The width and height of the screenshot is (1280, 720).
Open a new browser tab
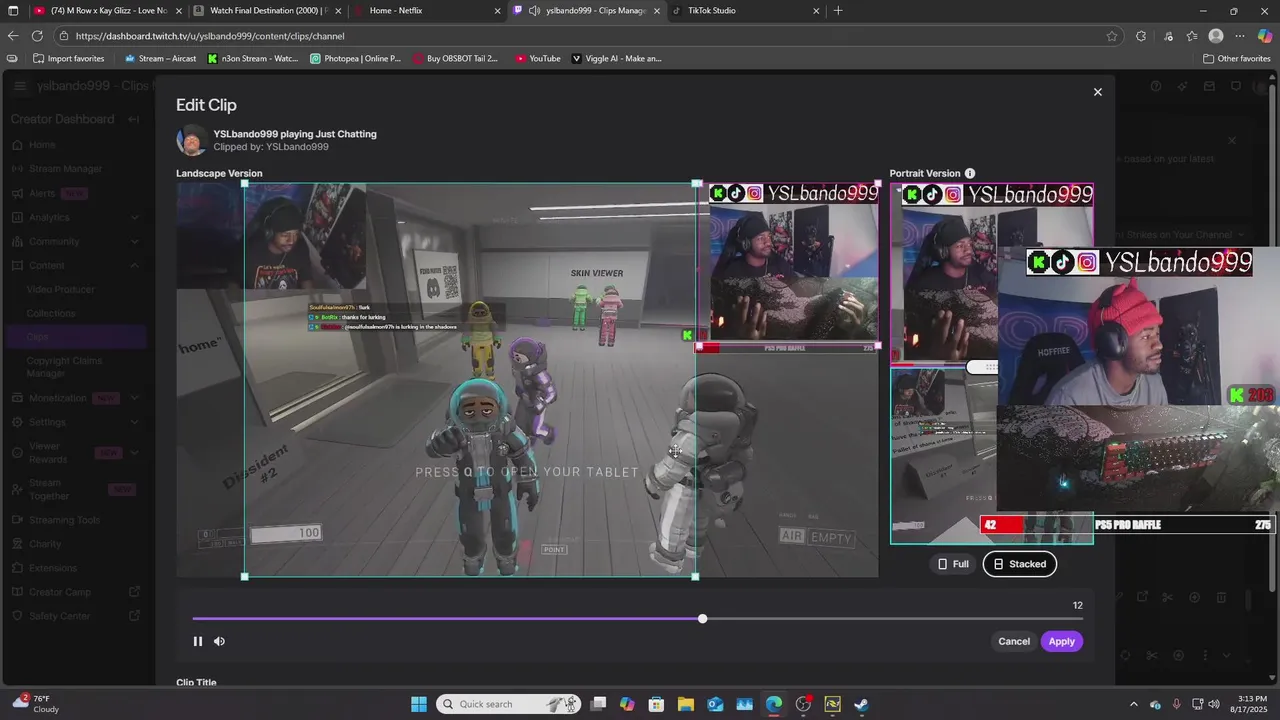click(838, 11)
